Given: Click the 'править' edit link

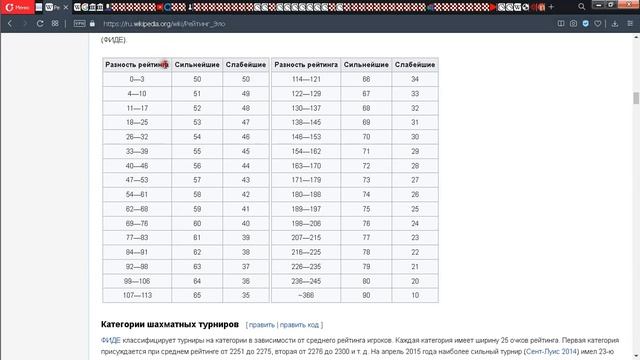Looking at the screenshot, I should pos(262,325).
